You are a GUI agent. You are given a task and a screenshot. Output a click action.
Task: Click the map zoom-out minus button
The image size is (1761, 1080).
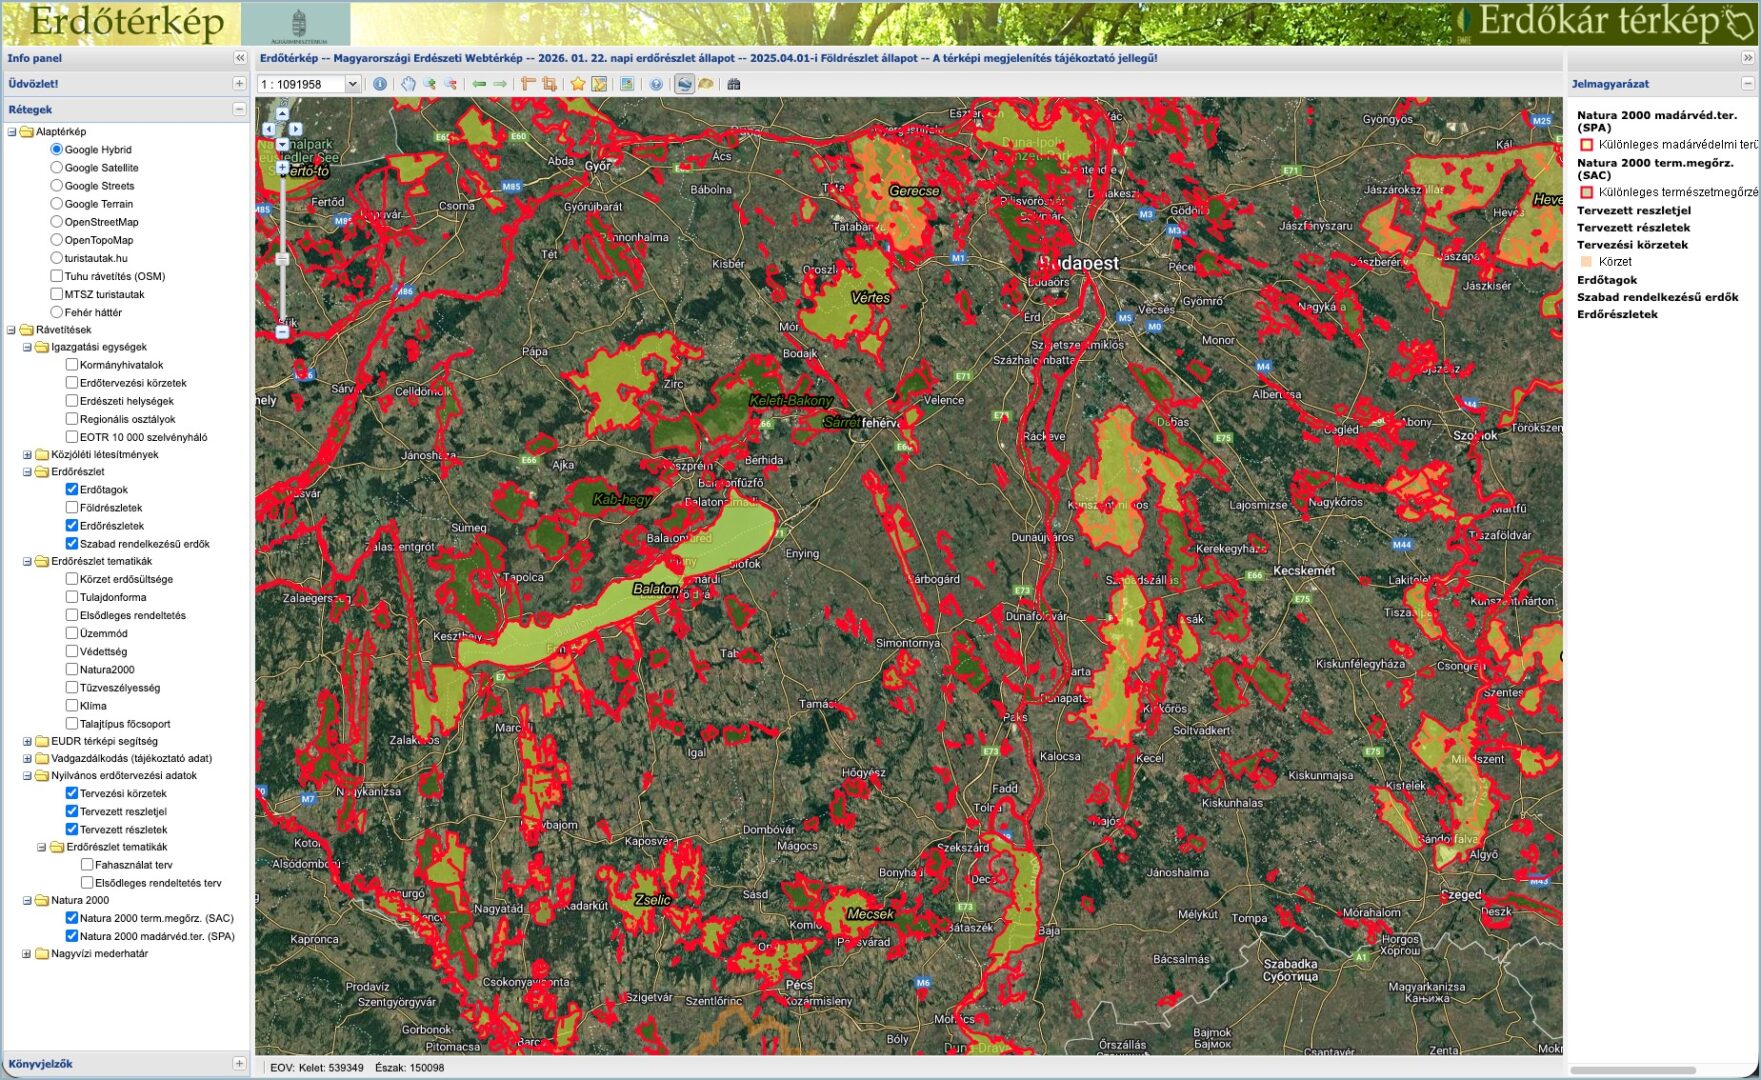click(x=282, y=332)
